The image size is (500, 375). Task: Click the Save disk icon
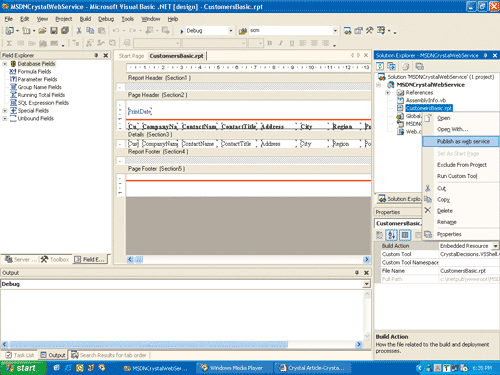coord(54,31)
